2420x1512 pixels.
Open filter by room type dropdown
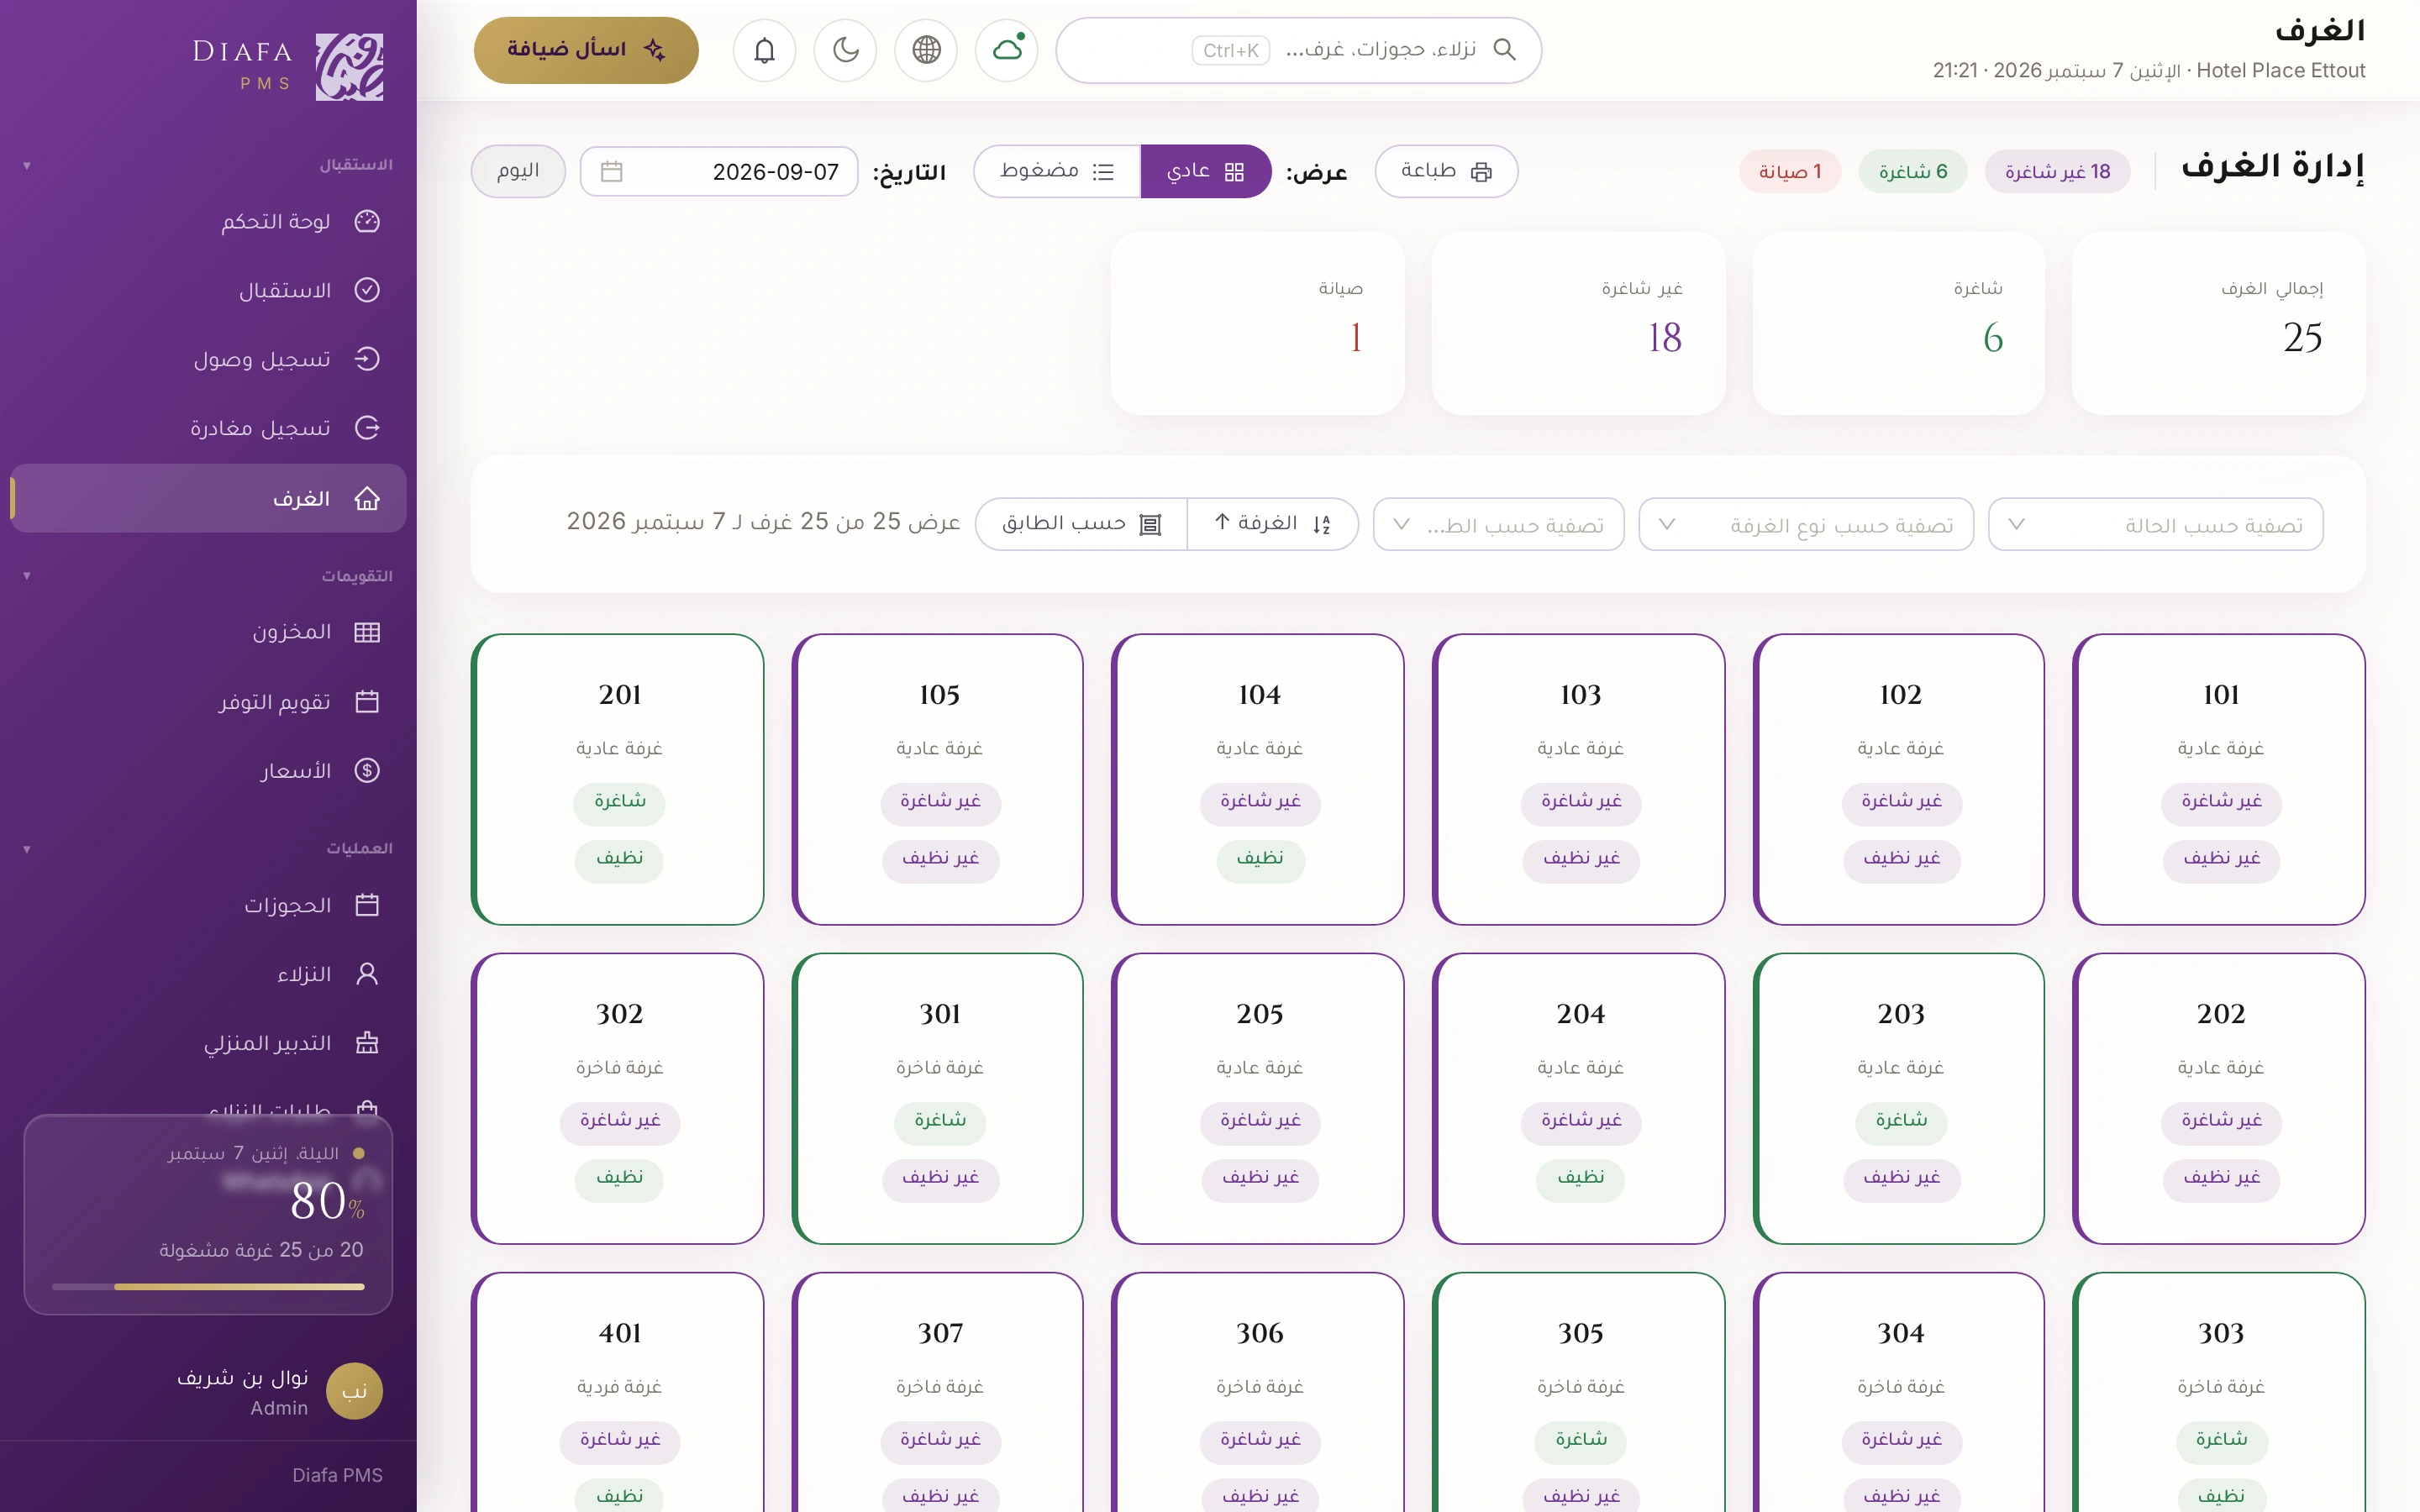click(x=1806, y=524)
